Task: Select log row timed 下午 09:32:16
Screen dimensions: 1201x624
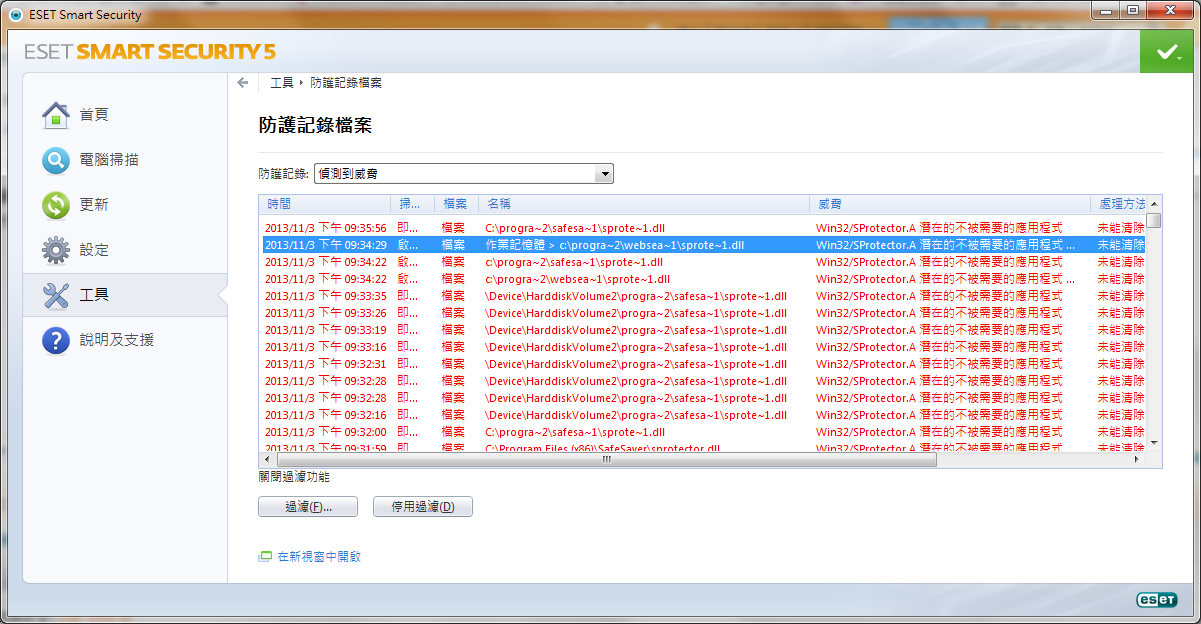Action: point(703,415)
